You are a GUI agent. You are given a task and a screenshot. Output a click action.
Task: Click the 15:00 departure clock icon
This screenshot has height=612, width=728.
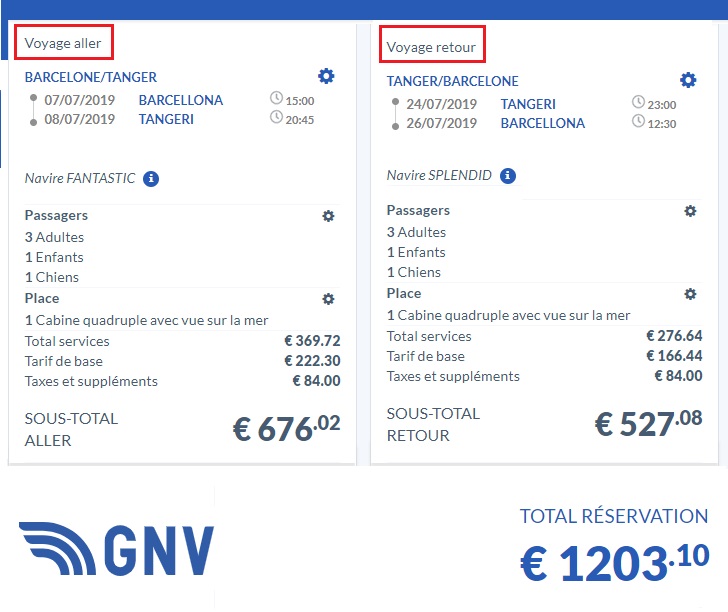[276, 100]
